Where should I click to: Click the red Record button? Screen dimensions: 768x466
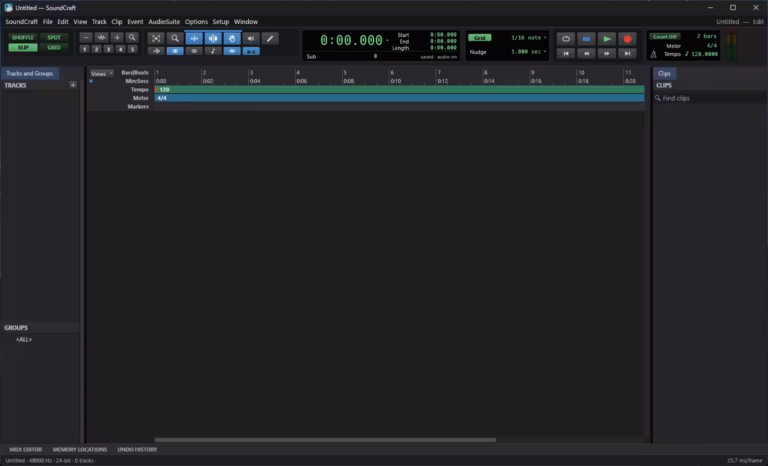[627, 39]
